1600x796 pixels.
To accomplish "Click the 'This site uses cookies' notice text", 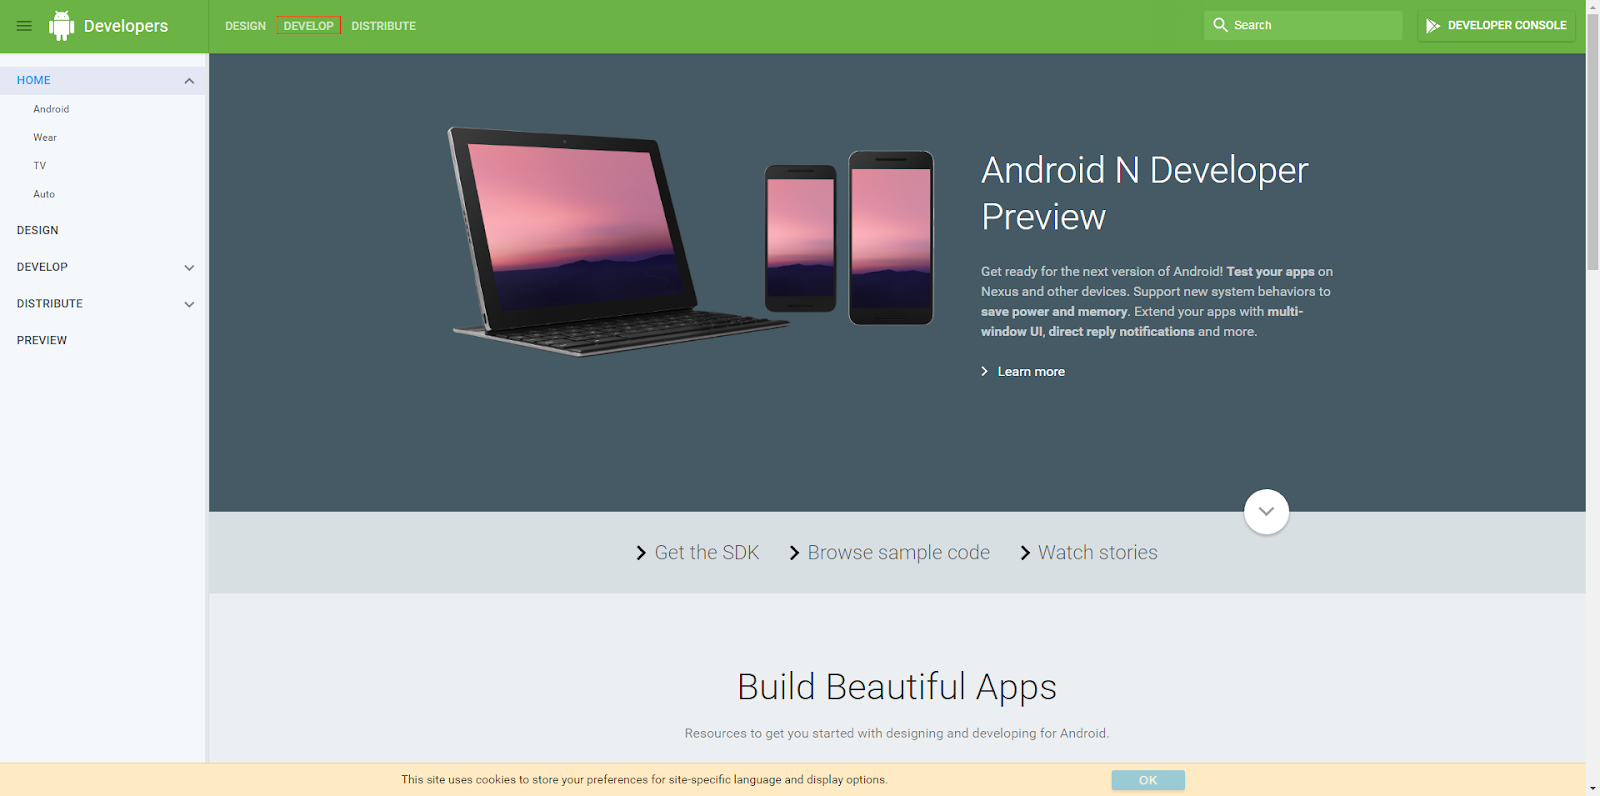I will (644, 780).
